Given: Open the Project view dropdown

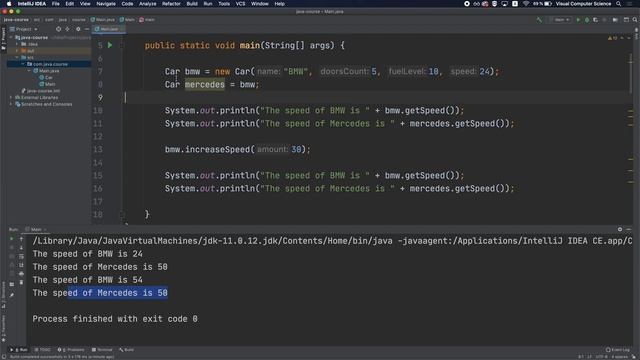Looking at the screenshot, I should click(24, 29).
